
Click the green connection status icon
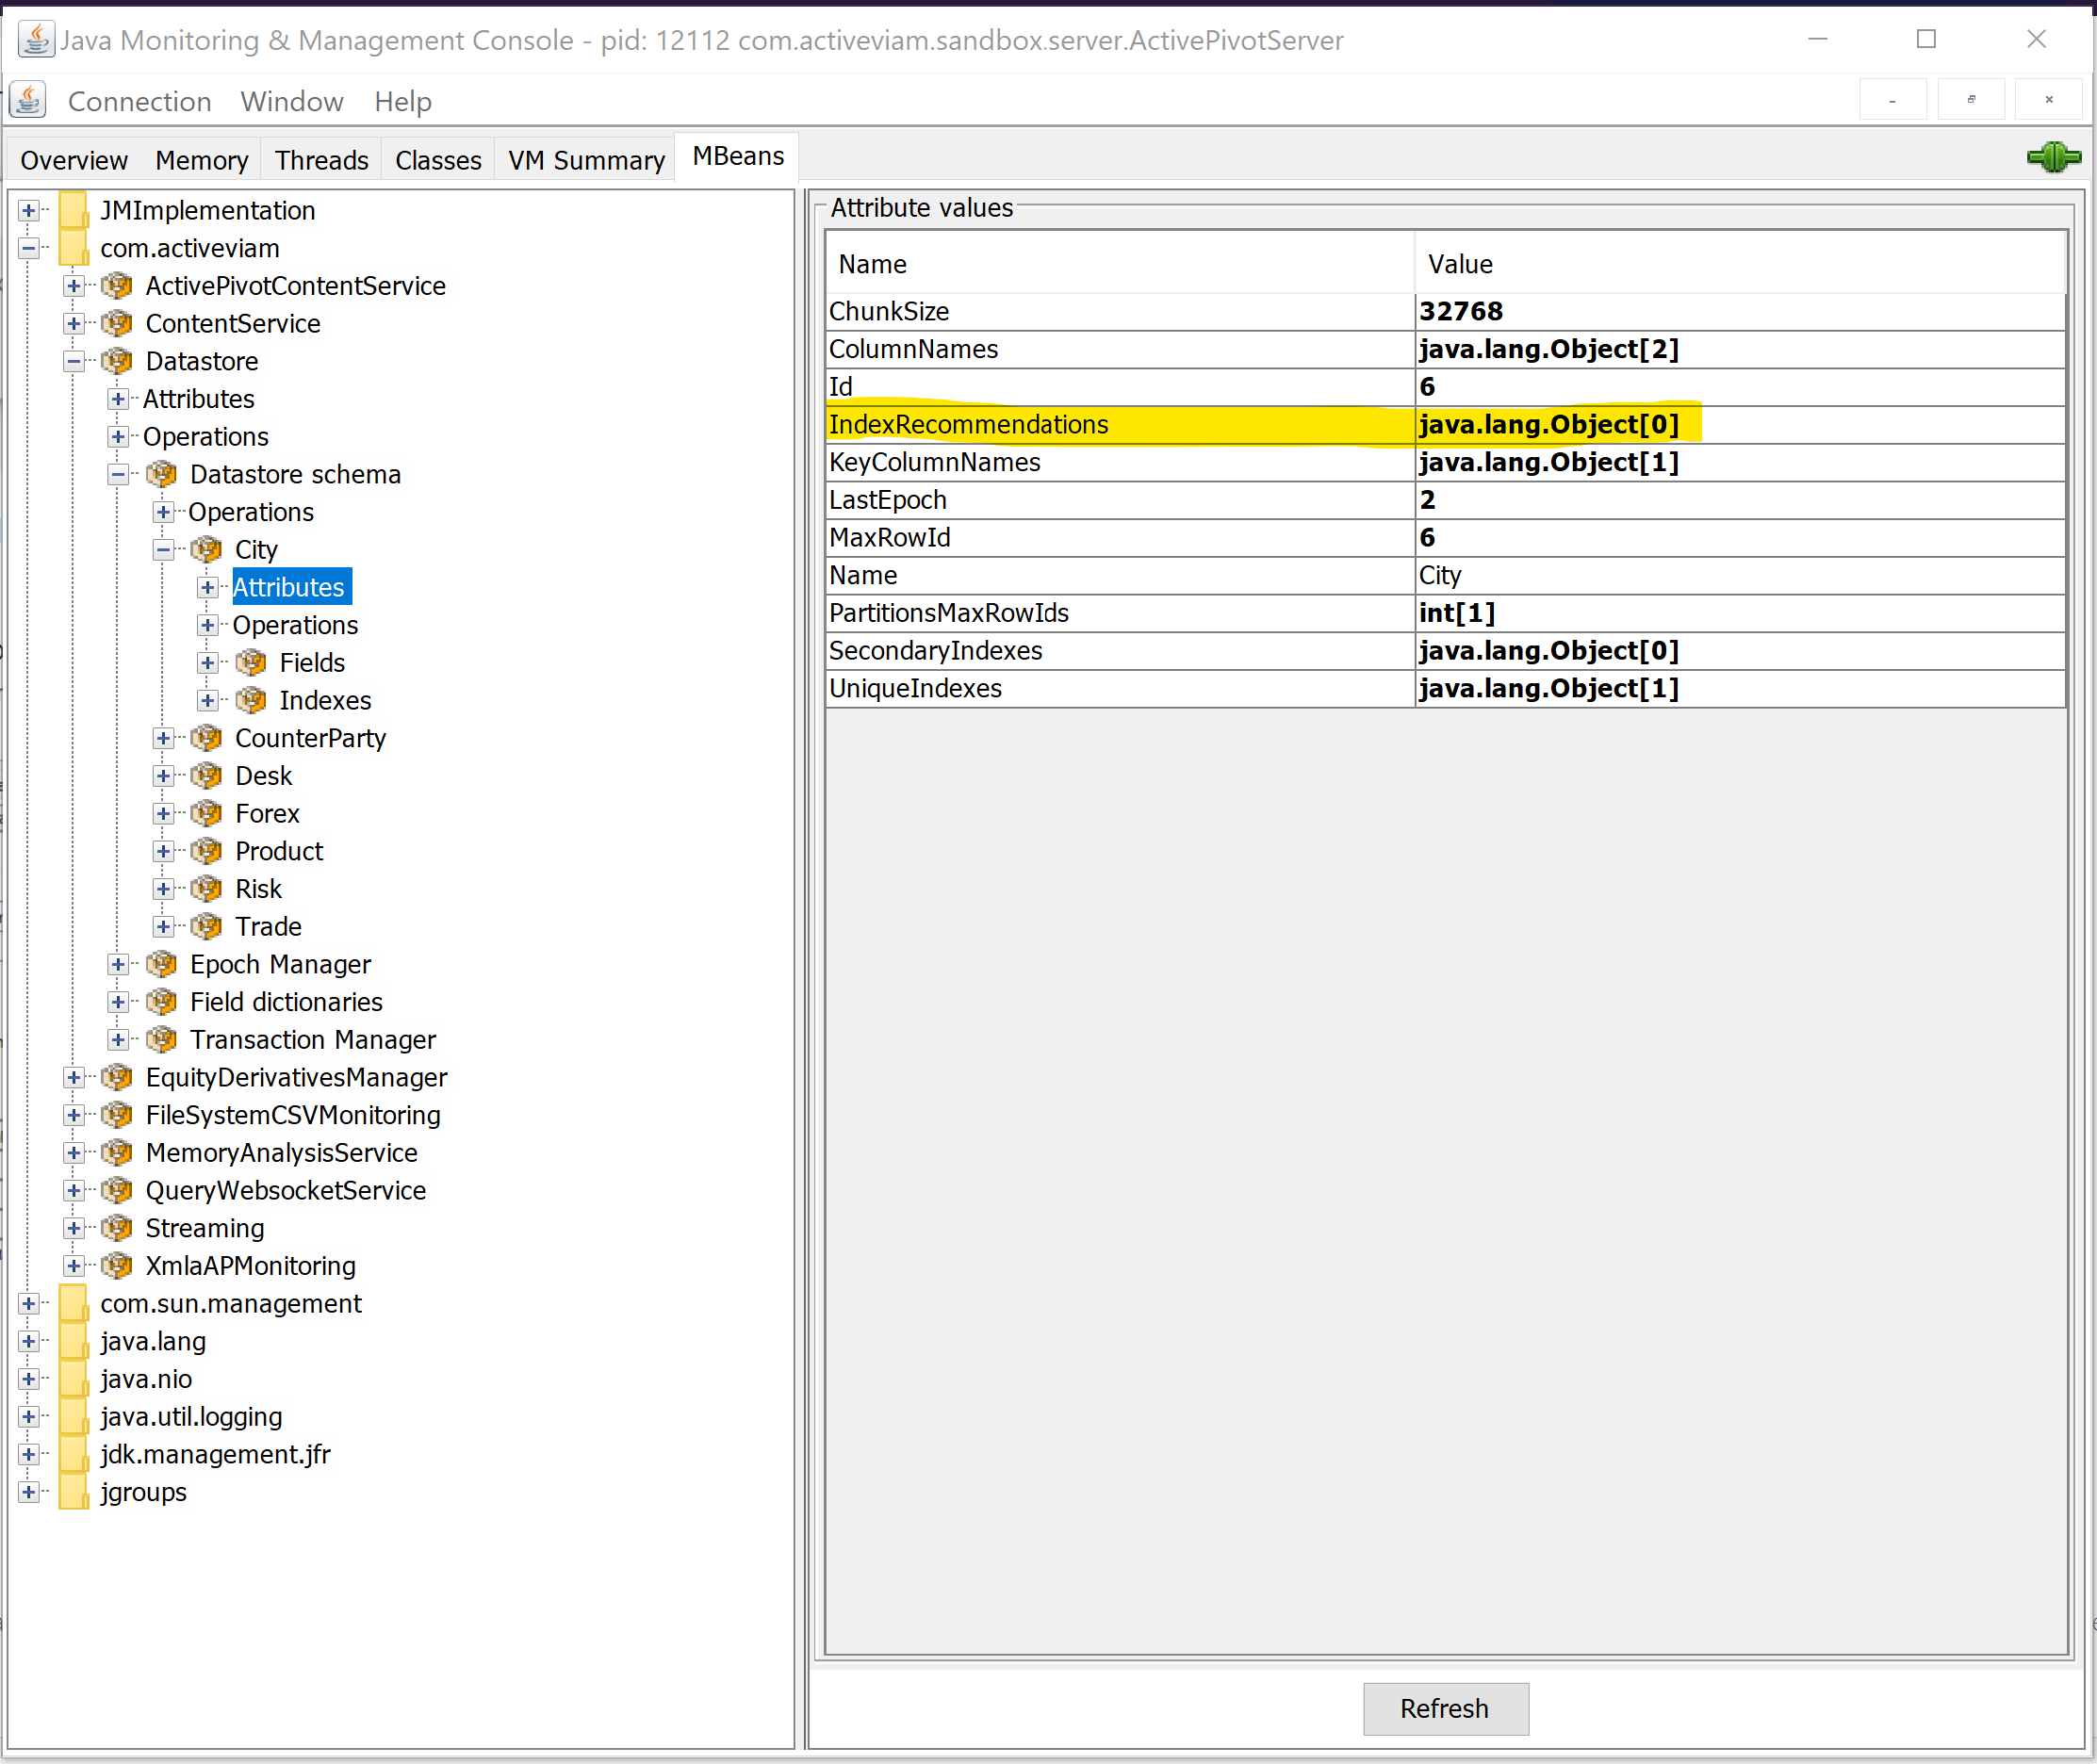(x=2054, y=157)
